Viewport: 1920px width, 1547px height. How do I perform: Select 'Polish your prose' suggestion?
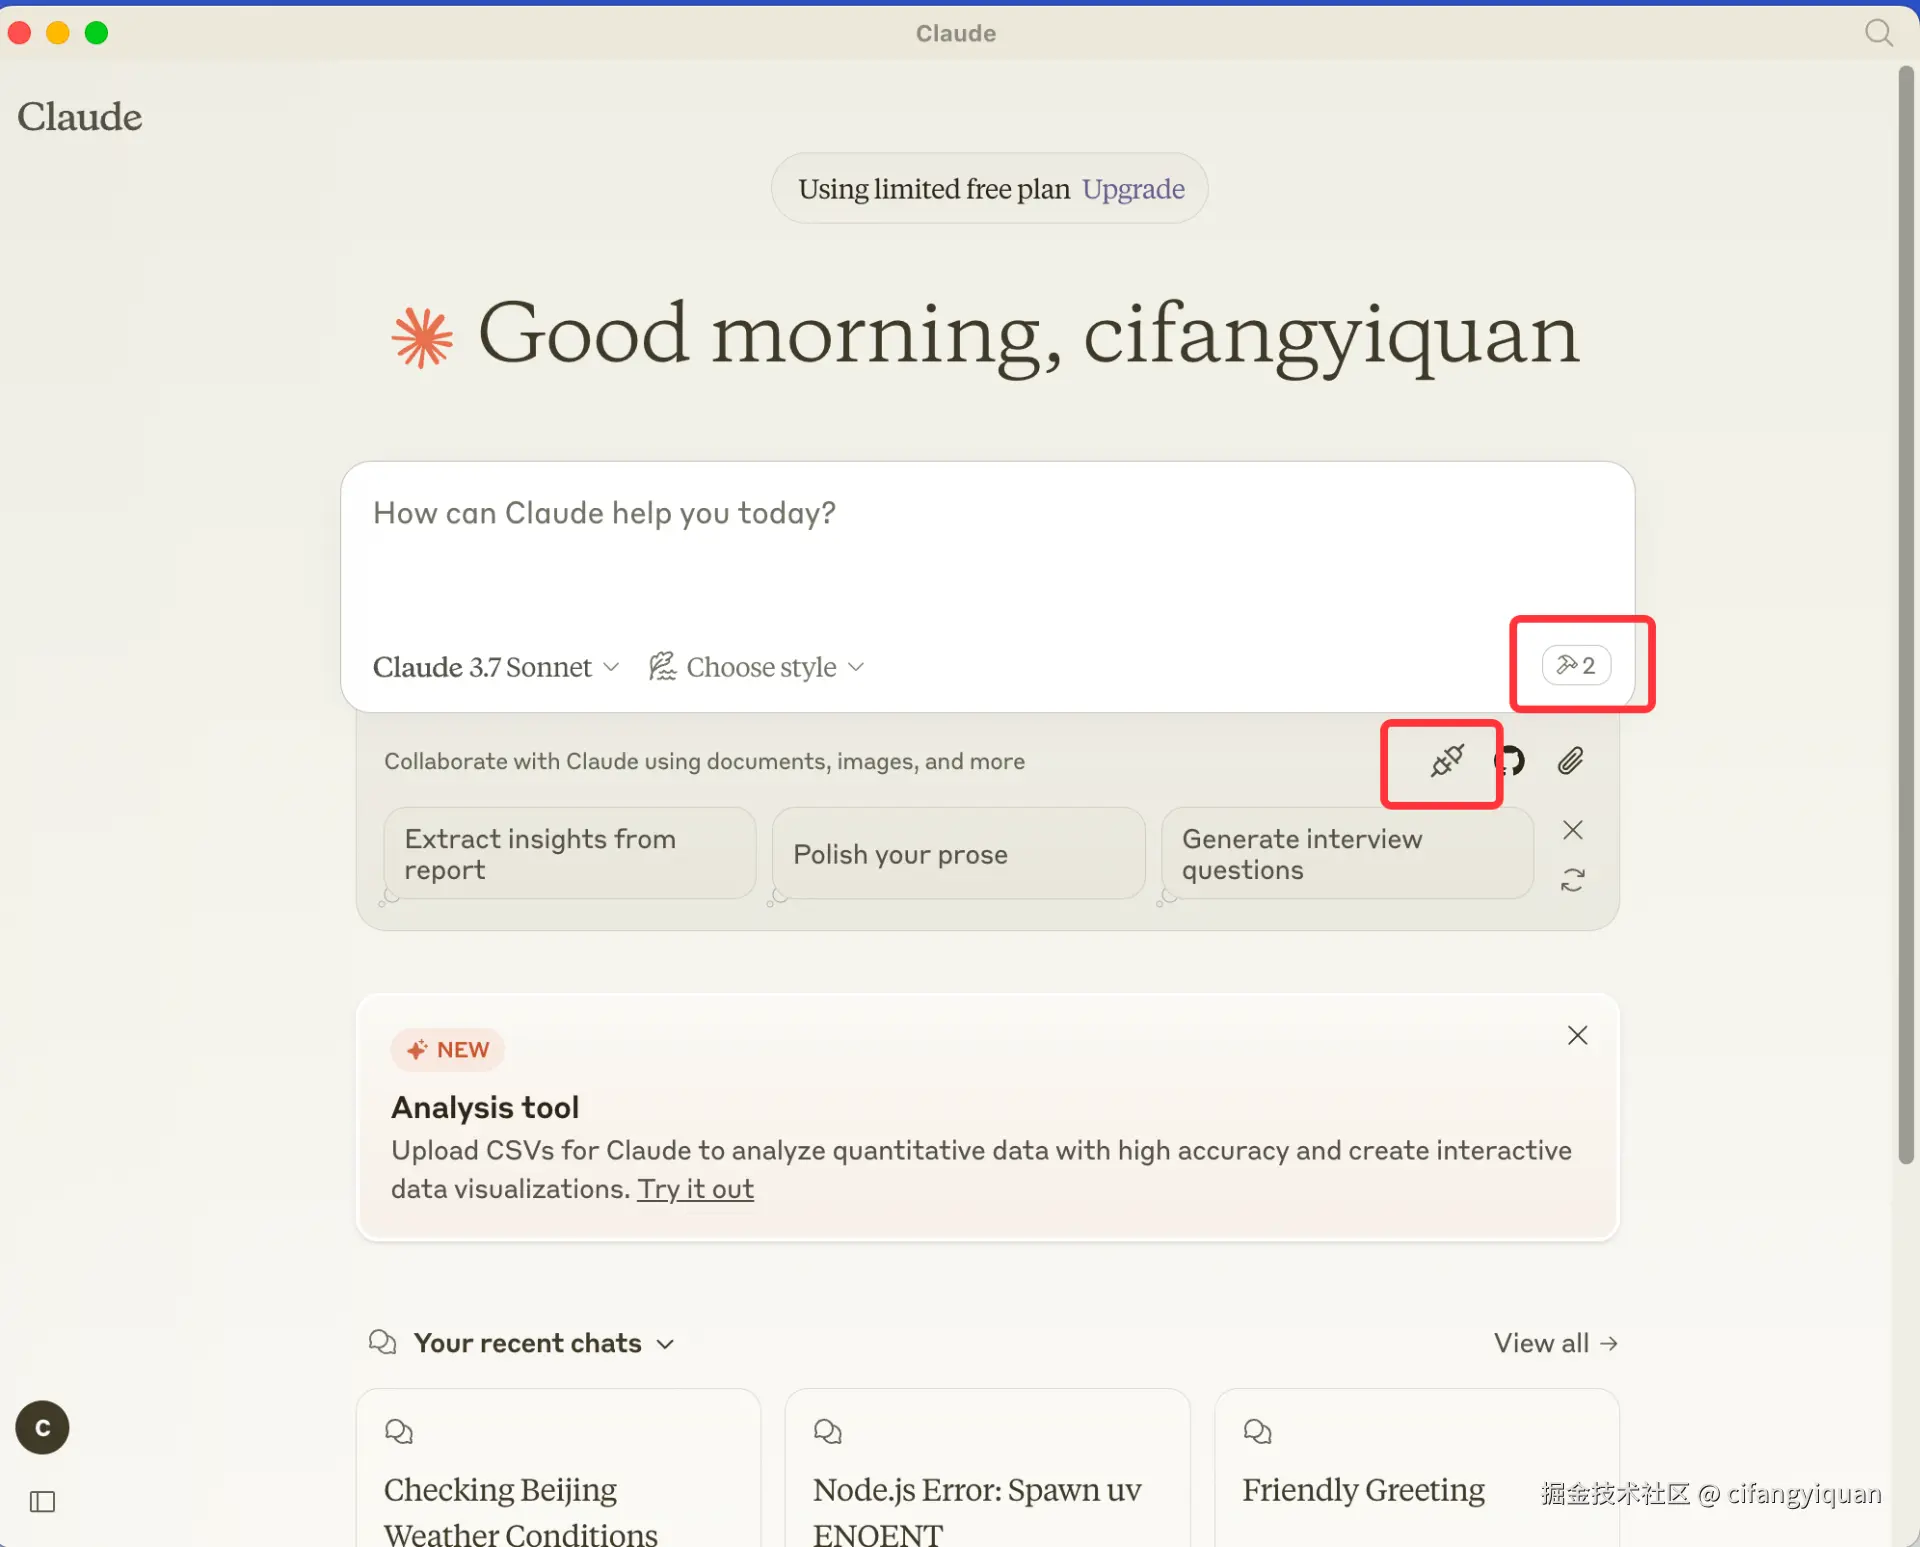point(958,854)
